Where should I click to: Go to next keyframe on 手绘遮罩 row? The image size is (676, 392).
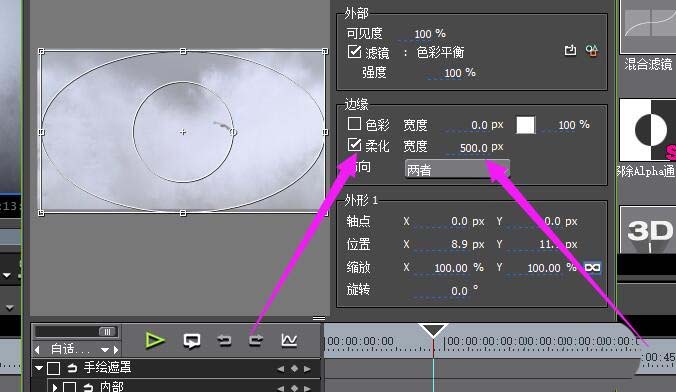pos(307,369)
